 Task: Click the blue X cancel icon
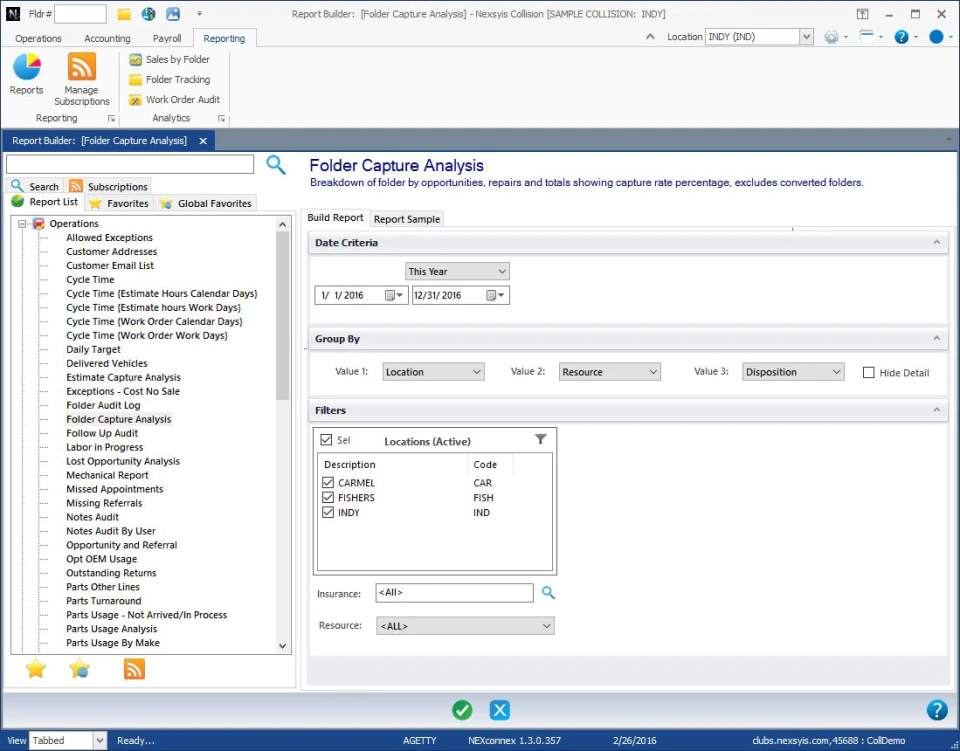pos(500,710)
